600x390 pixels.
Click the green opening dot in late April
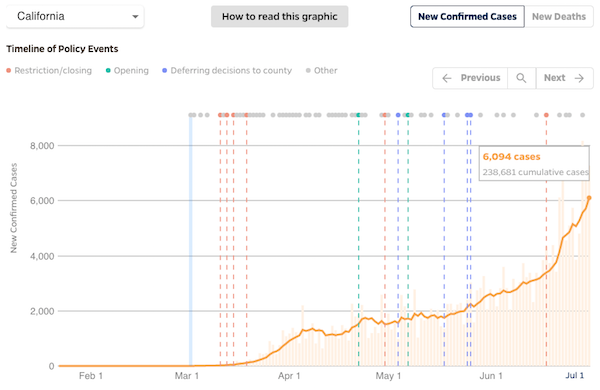pos(359,115)
